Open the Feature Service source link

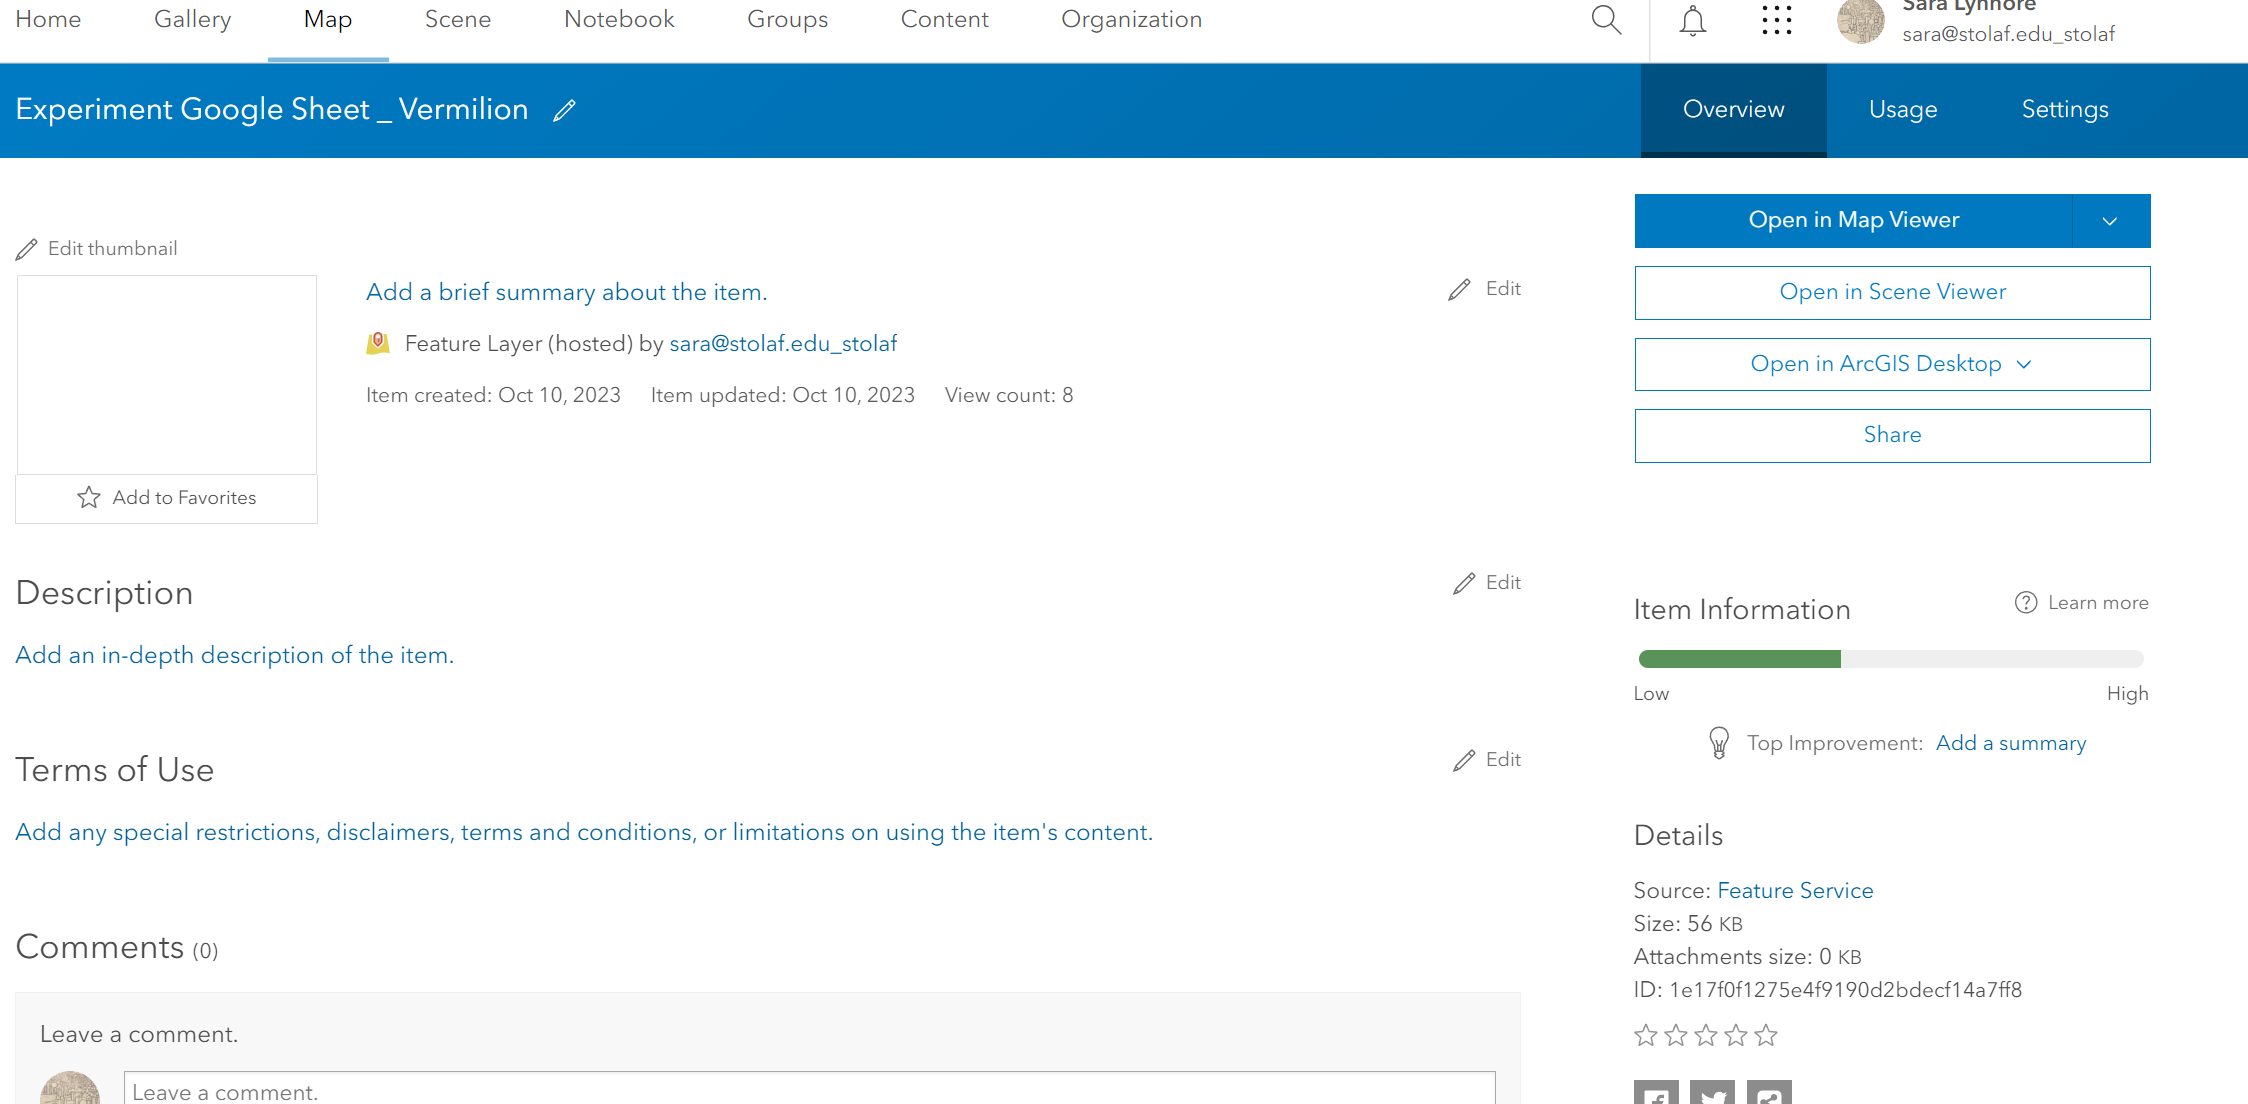(x=1796, y=891)
